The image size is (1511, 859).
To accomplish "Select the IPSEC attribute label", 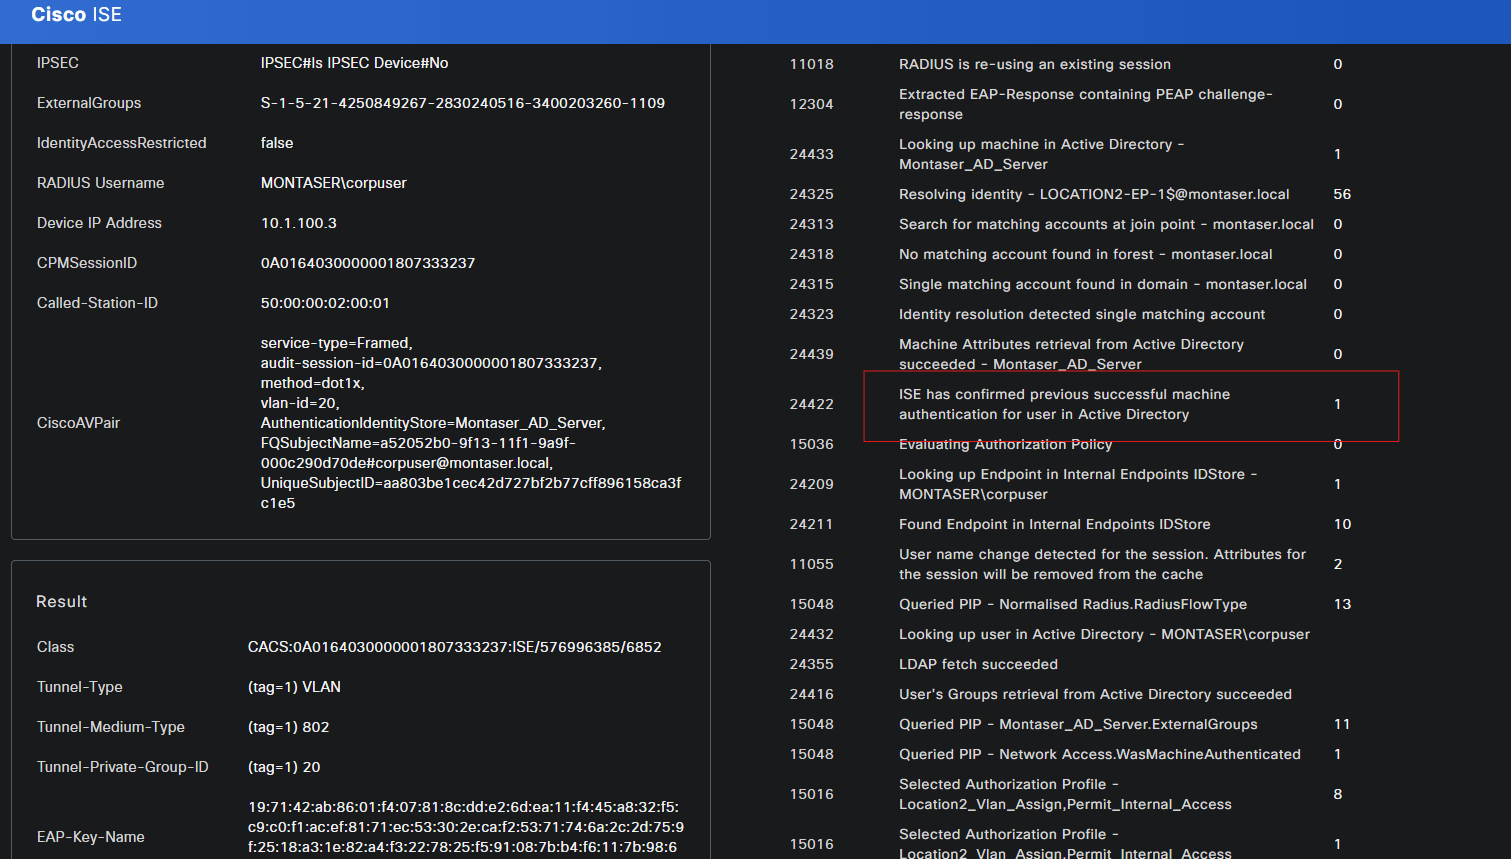I will pyautogui.click(x=58, y=63).
